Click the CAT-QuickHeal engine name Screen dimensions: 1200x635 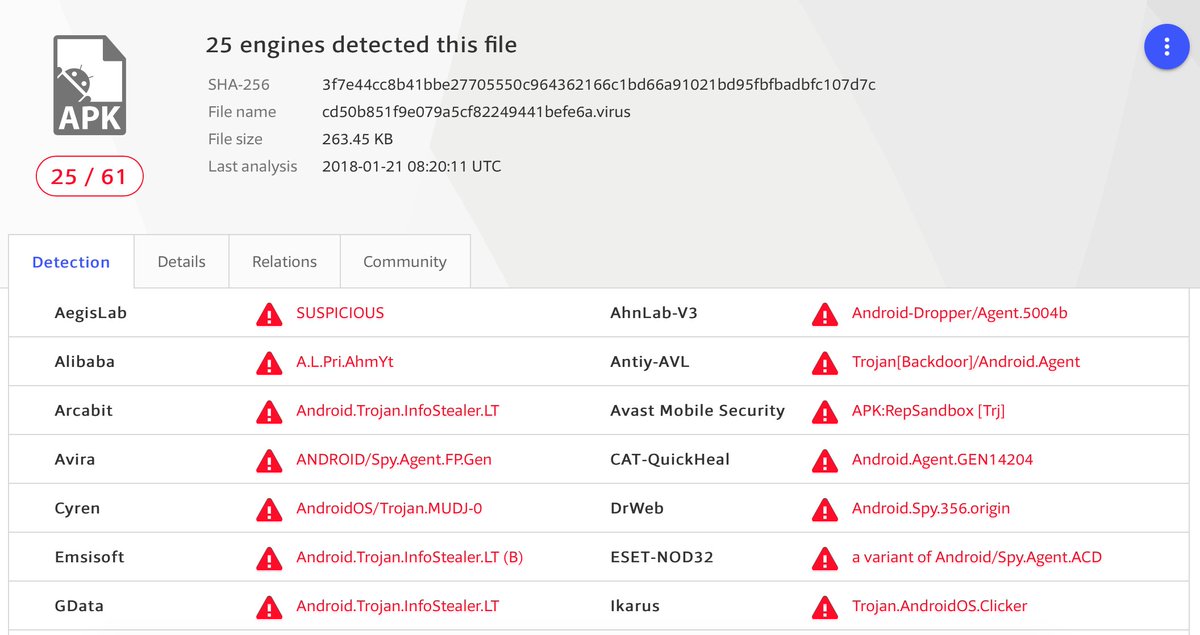(670, 460)
